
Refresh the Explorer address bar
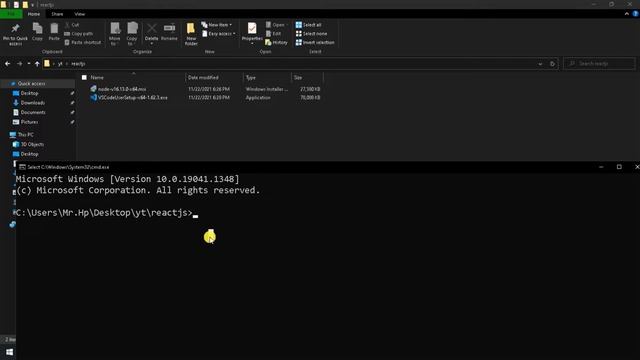[552, 64]
